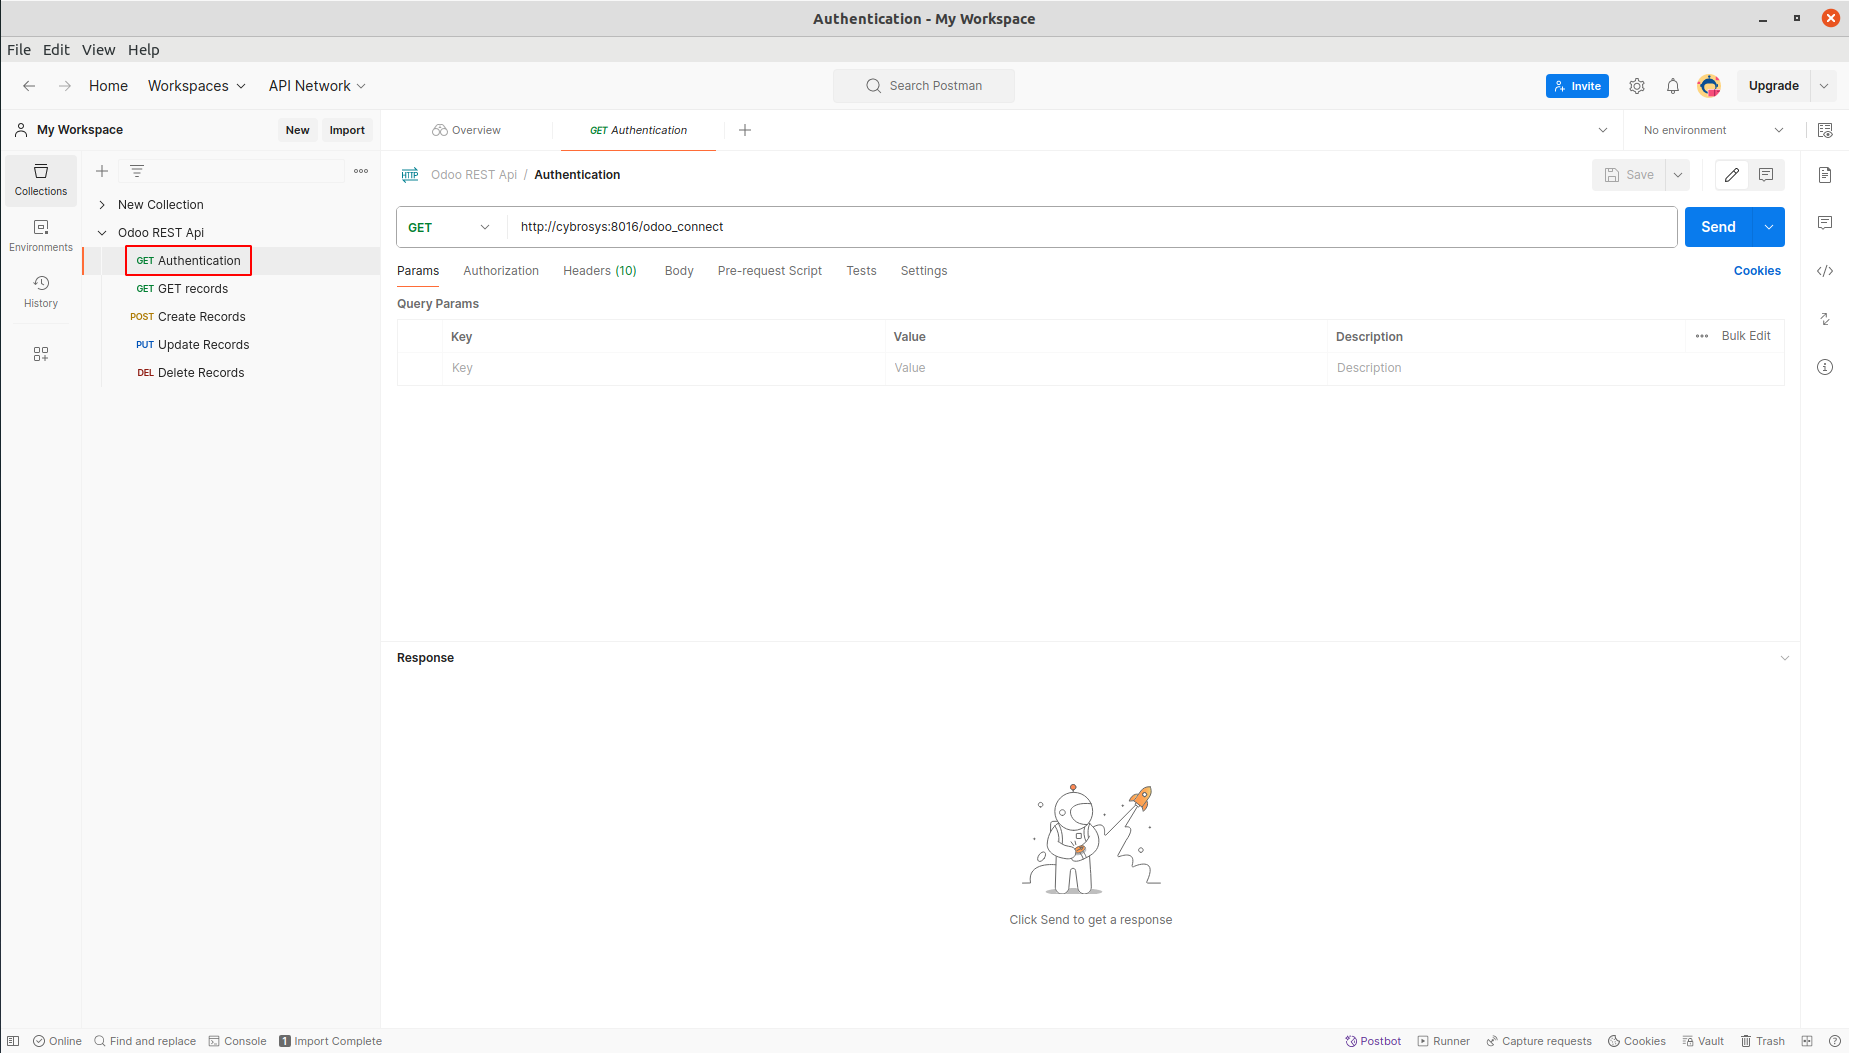Viewport: 1849px width, 1053px height.
Task: Click the edit pencil icon
Action: (x=1732, y=175)
